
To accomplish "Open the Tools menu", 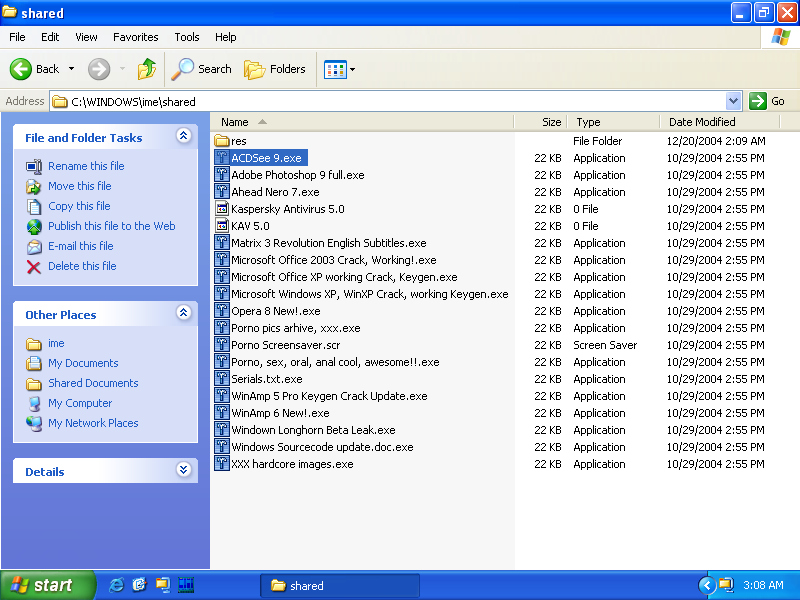I will pos(187,37).
